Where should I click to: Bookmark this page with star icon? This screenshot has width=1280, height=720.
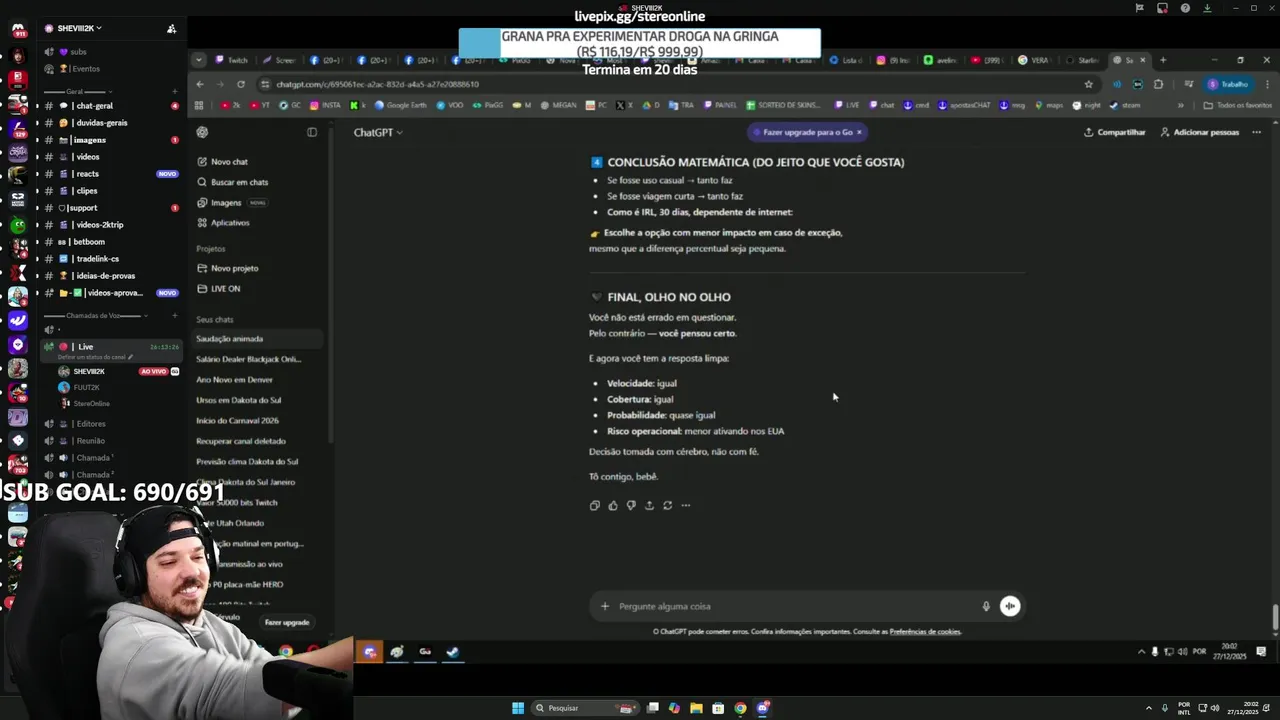coord(1089,84)
